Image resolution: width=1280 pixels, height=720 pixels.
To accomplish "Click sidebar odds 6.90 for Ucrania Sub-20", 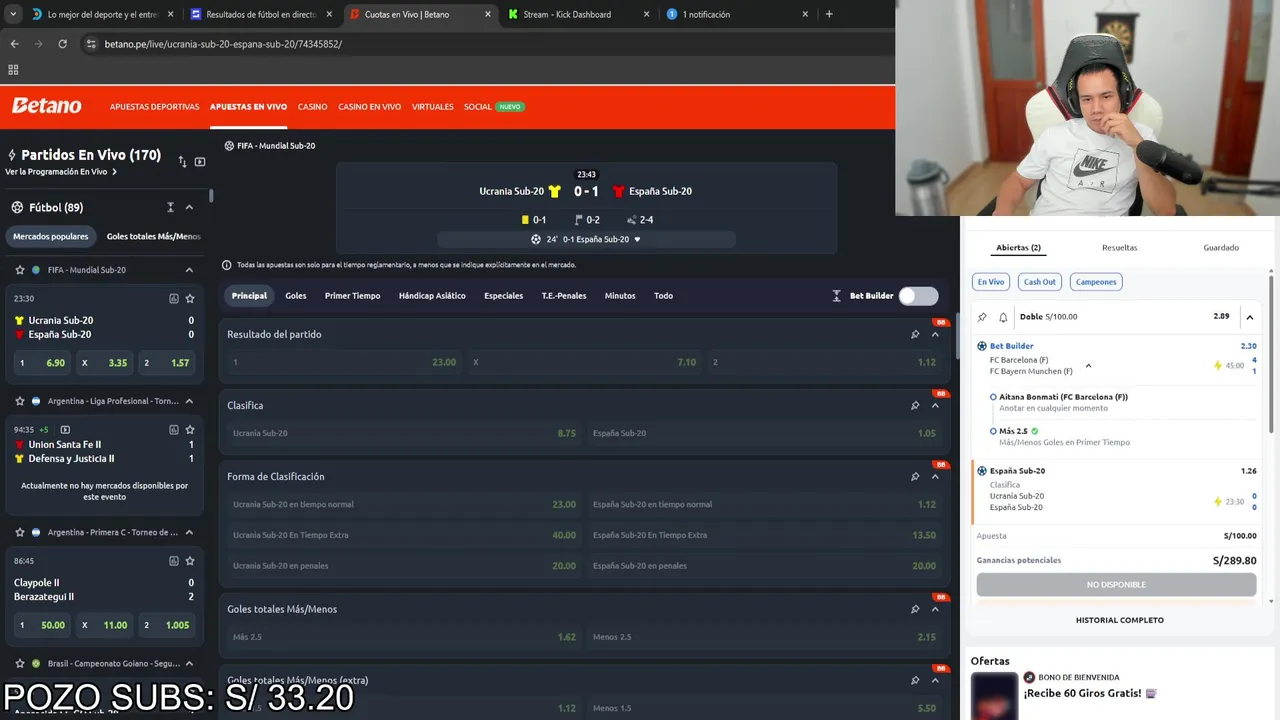I will [x=42, y=363].
